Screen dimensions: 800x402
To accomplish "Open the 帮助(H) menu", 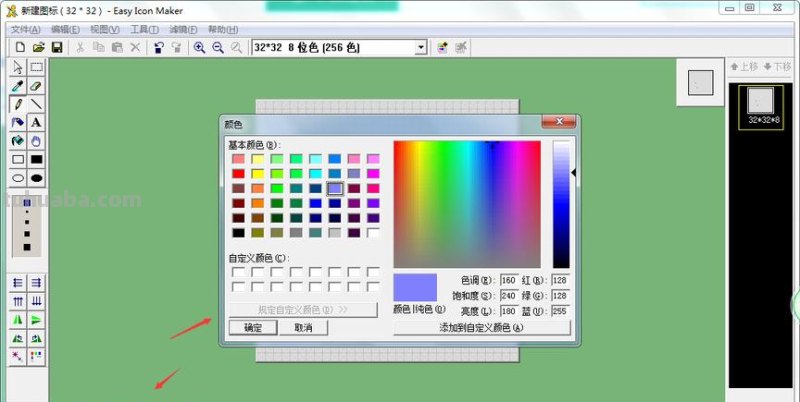I will (223, 30).
